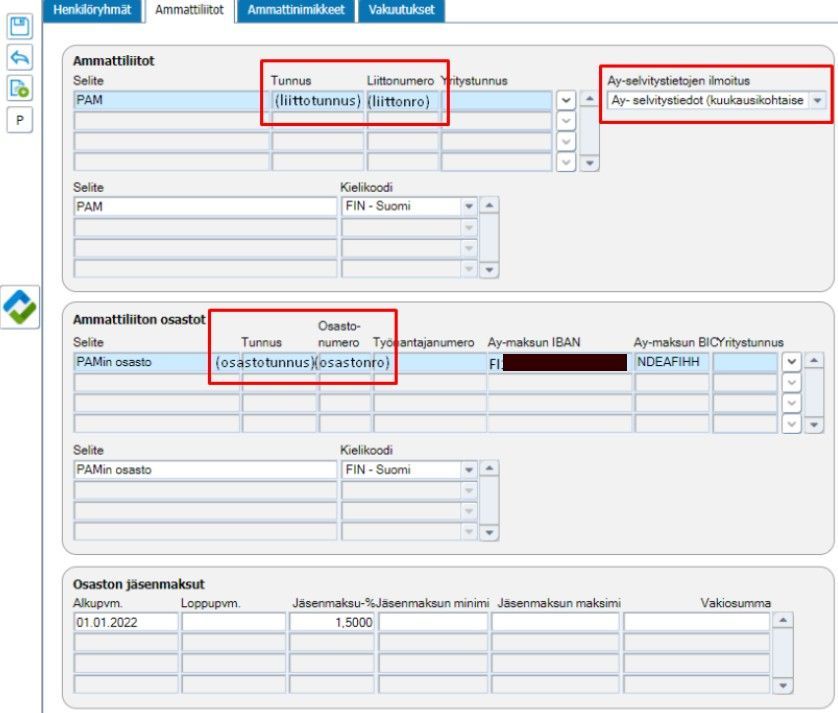Select PAMin osasto row in osastot list
838x713 pixels.
point(156,362)
